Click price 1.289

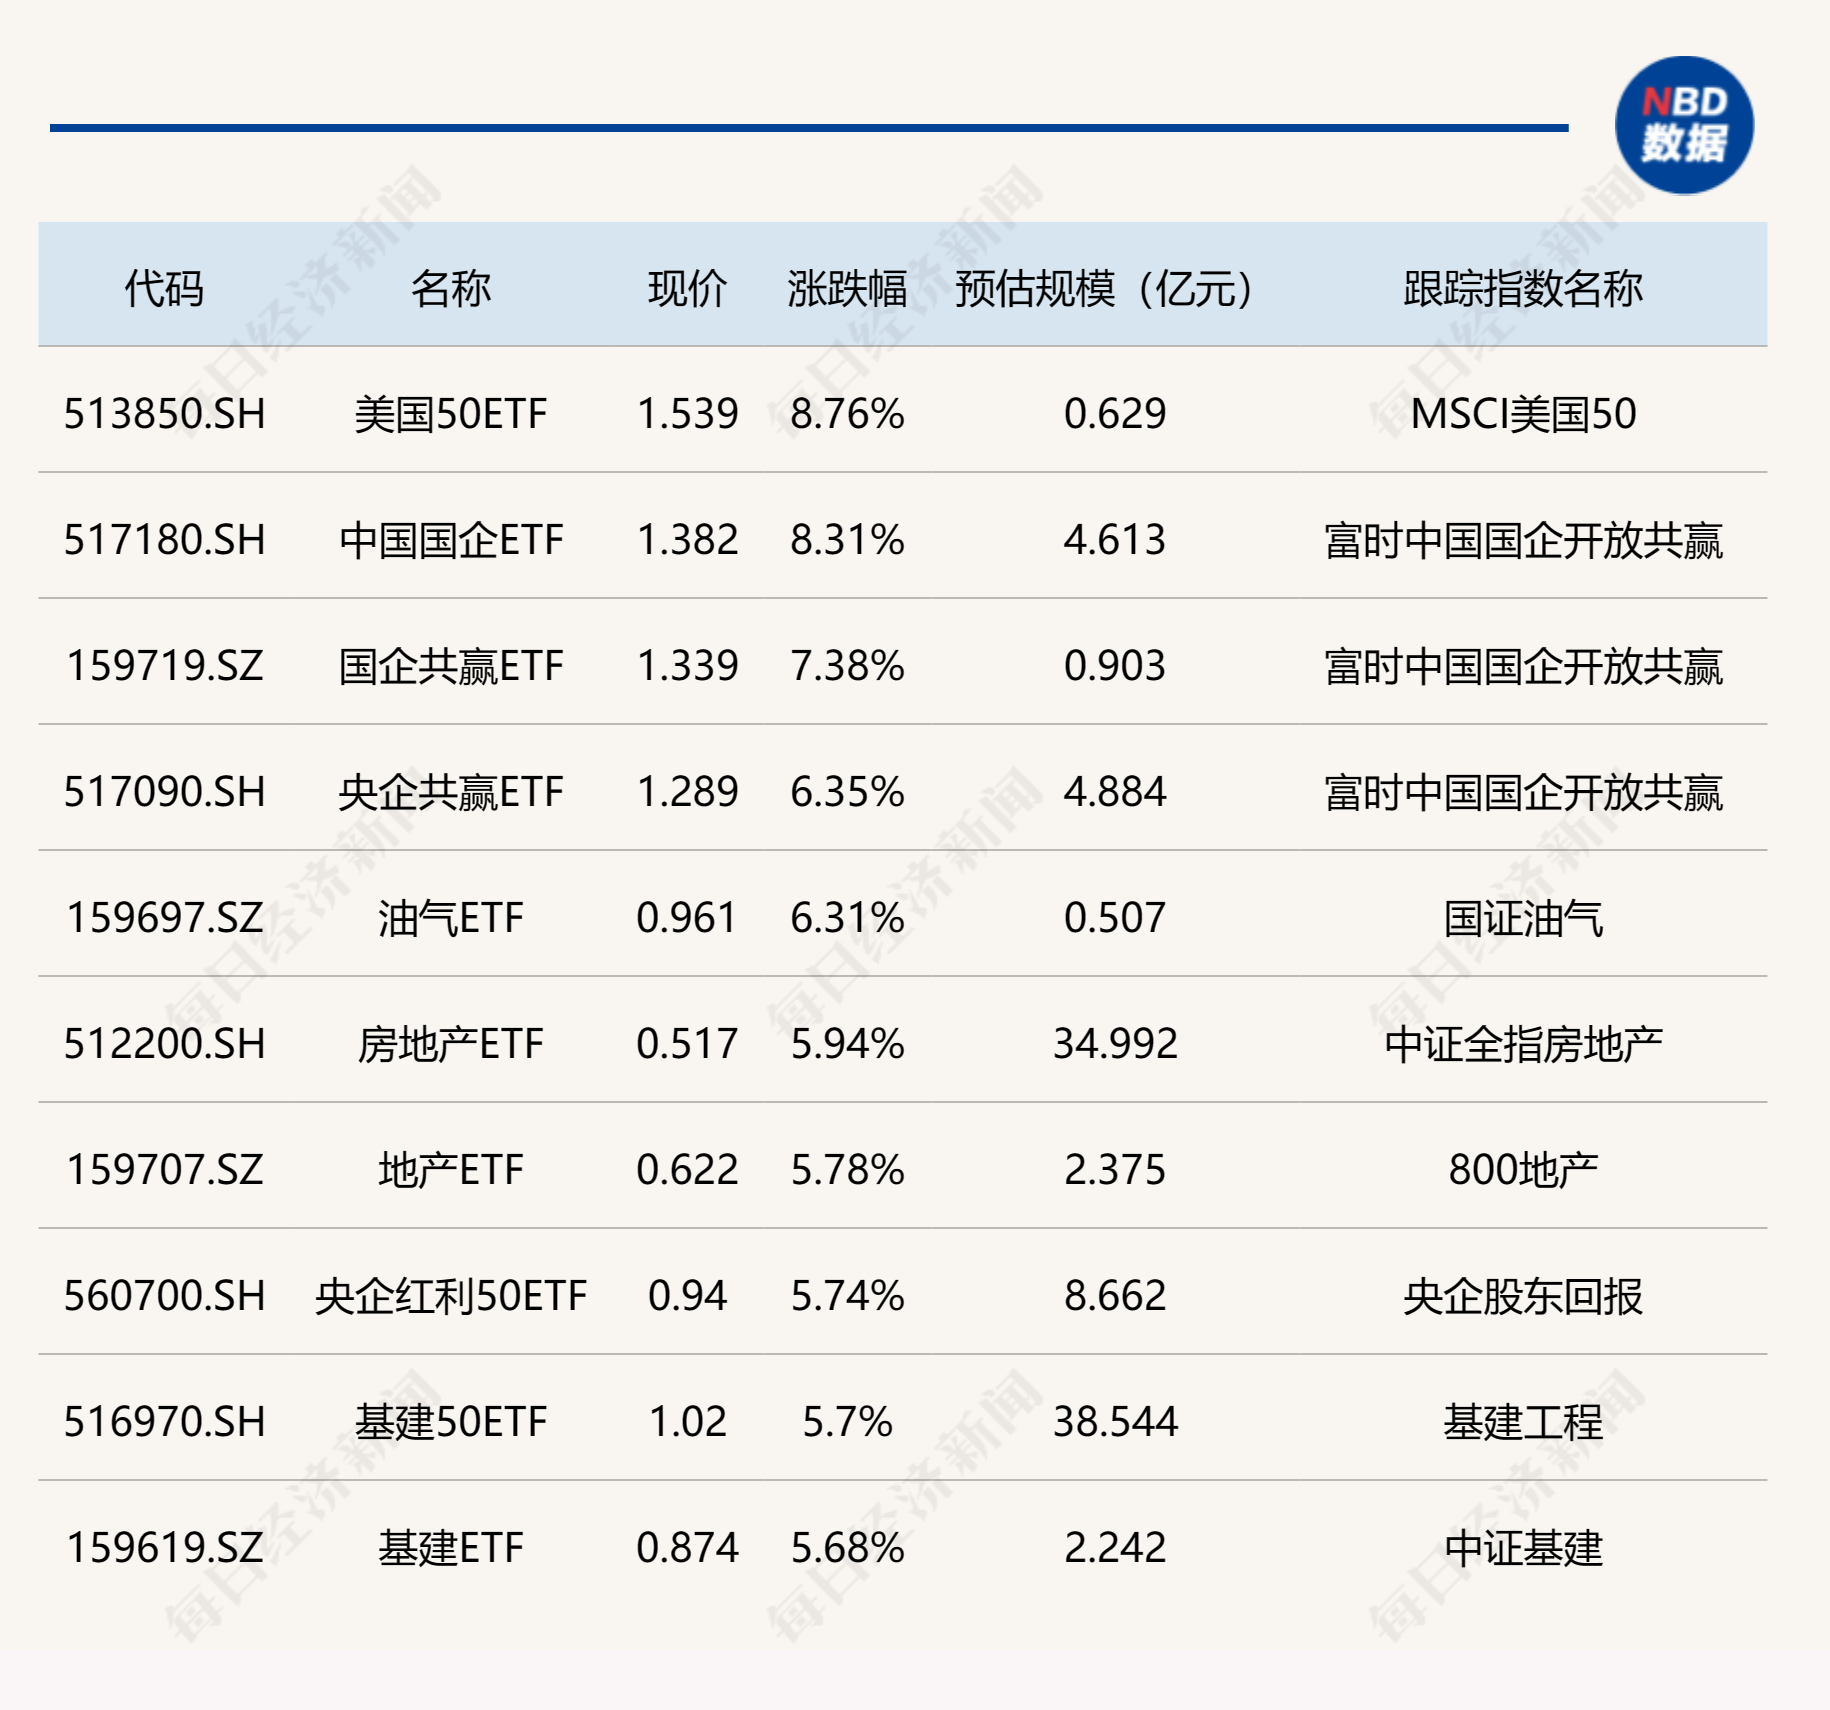click(688, 792)
